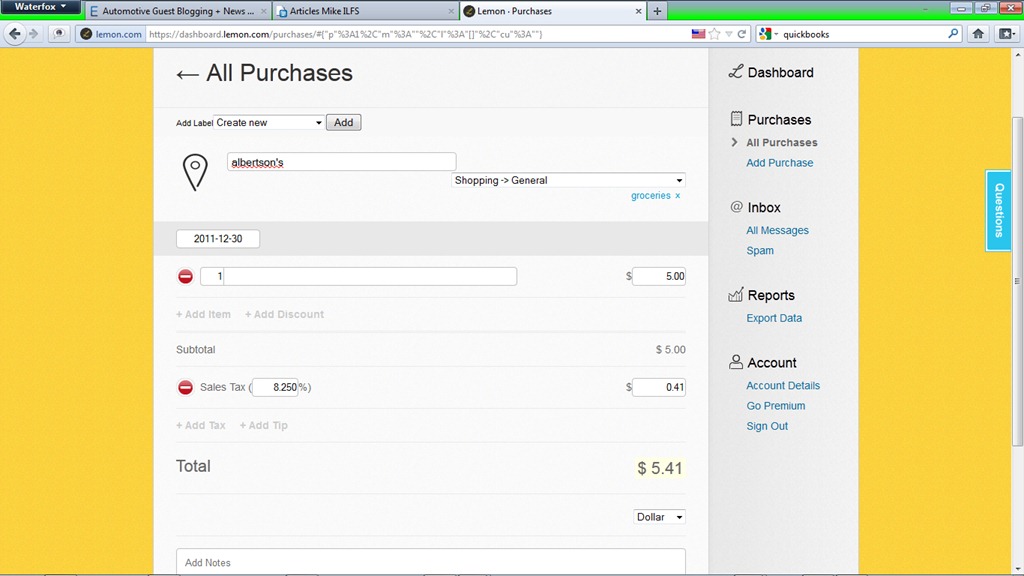The width and height of the screenshot is (1024, 576).
Task: Click the page vertical scrollbar
Action: pos(1017,281)
